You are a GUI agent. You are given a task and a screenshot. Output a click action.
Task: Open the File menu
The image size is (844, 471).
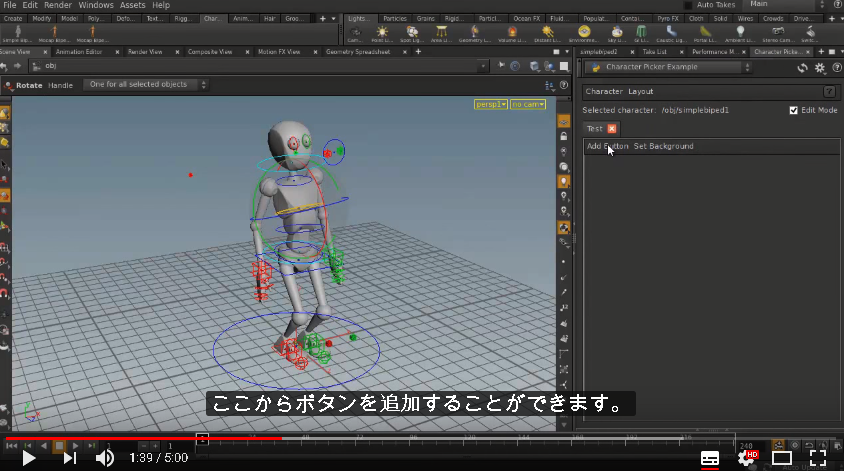pos(10,5)
